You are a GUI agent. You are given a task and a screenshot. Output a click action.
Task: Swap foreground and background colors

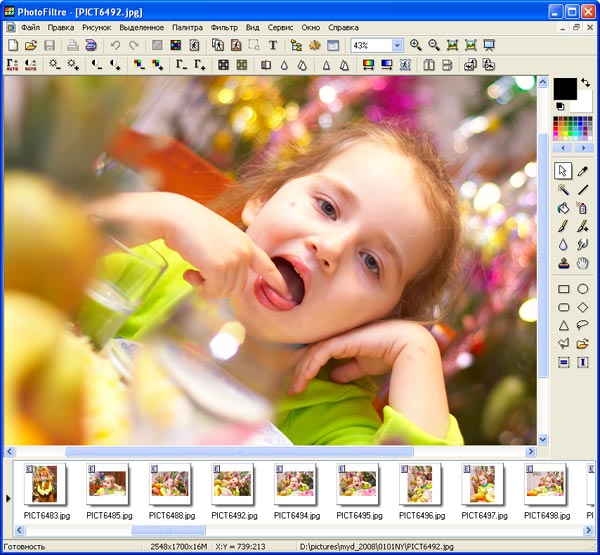pos(585,83)
